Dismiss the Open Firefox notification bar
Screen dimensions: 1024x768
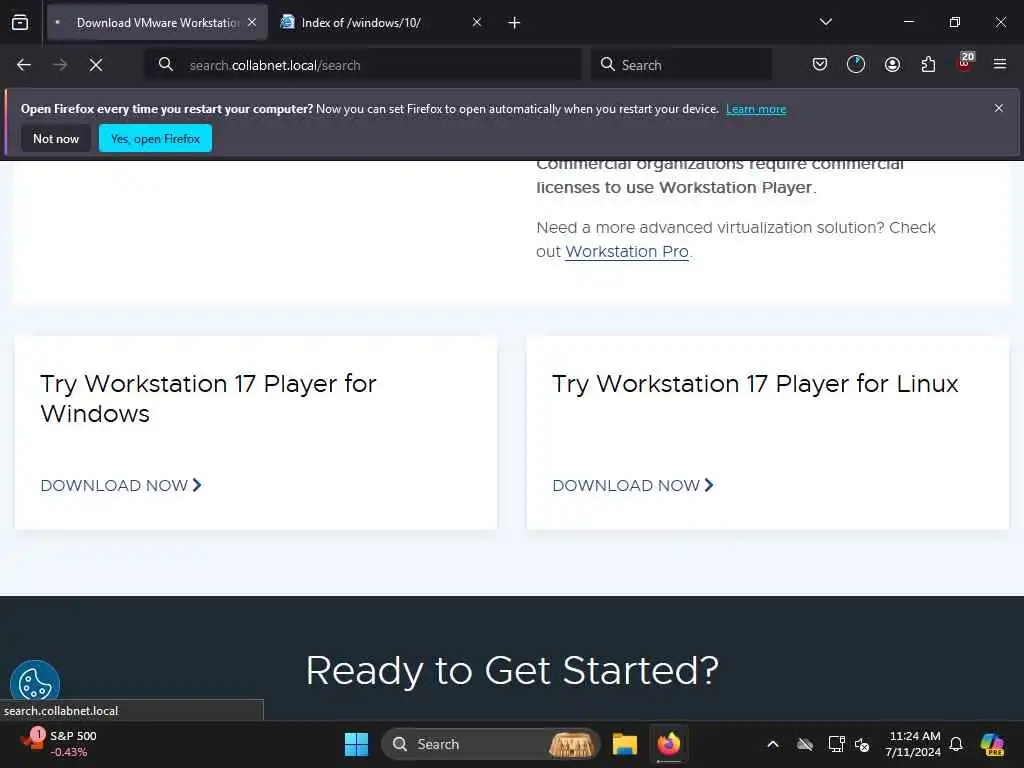[x=999, y=108]
